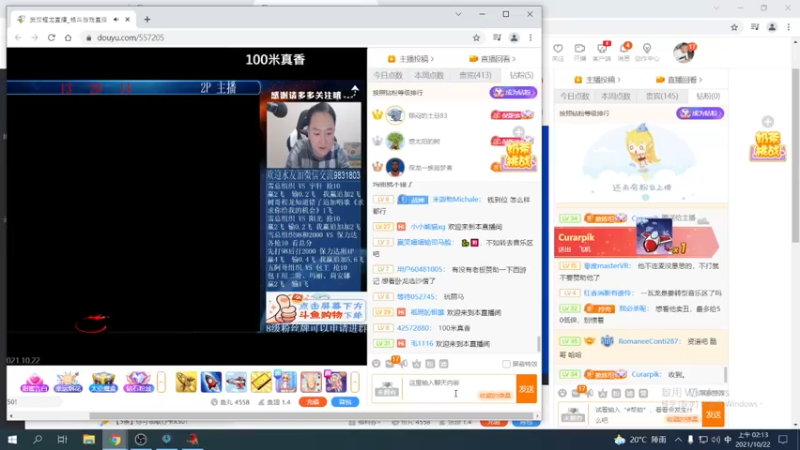This screenshot has width=800, height=450.
Task: Open mail icon with 17 badge
Action: 390,363
